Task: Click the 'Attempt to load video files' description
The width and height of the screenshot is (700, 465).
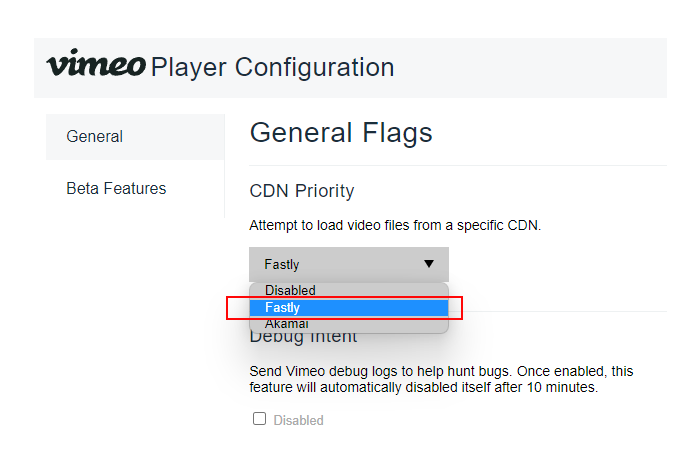Action: point(394,226)
